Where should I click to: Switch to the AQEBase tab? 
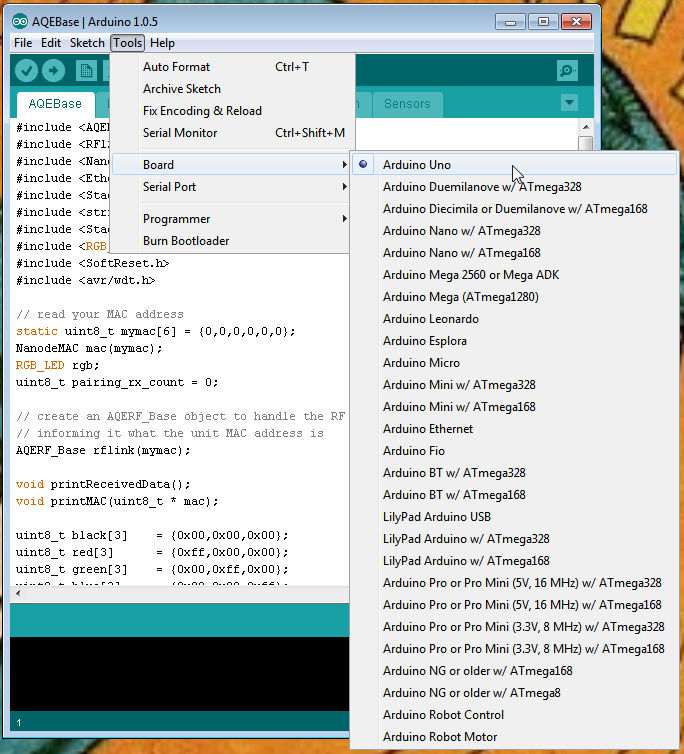point(55,104)
